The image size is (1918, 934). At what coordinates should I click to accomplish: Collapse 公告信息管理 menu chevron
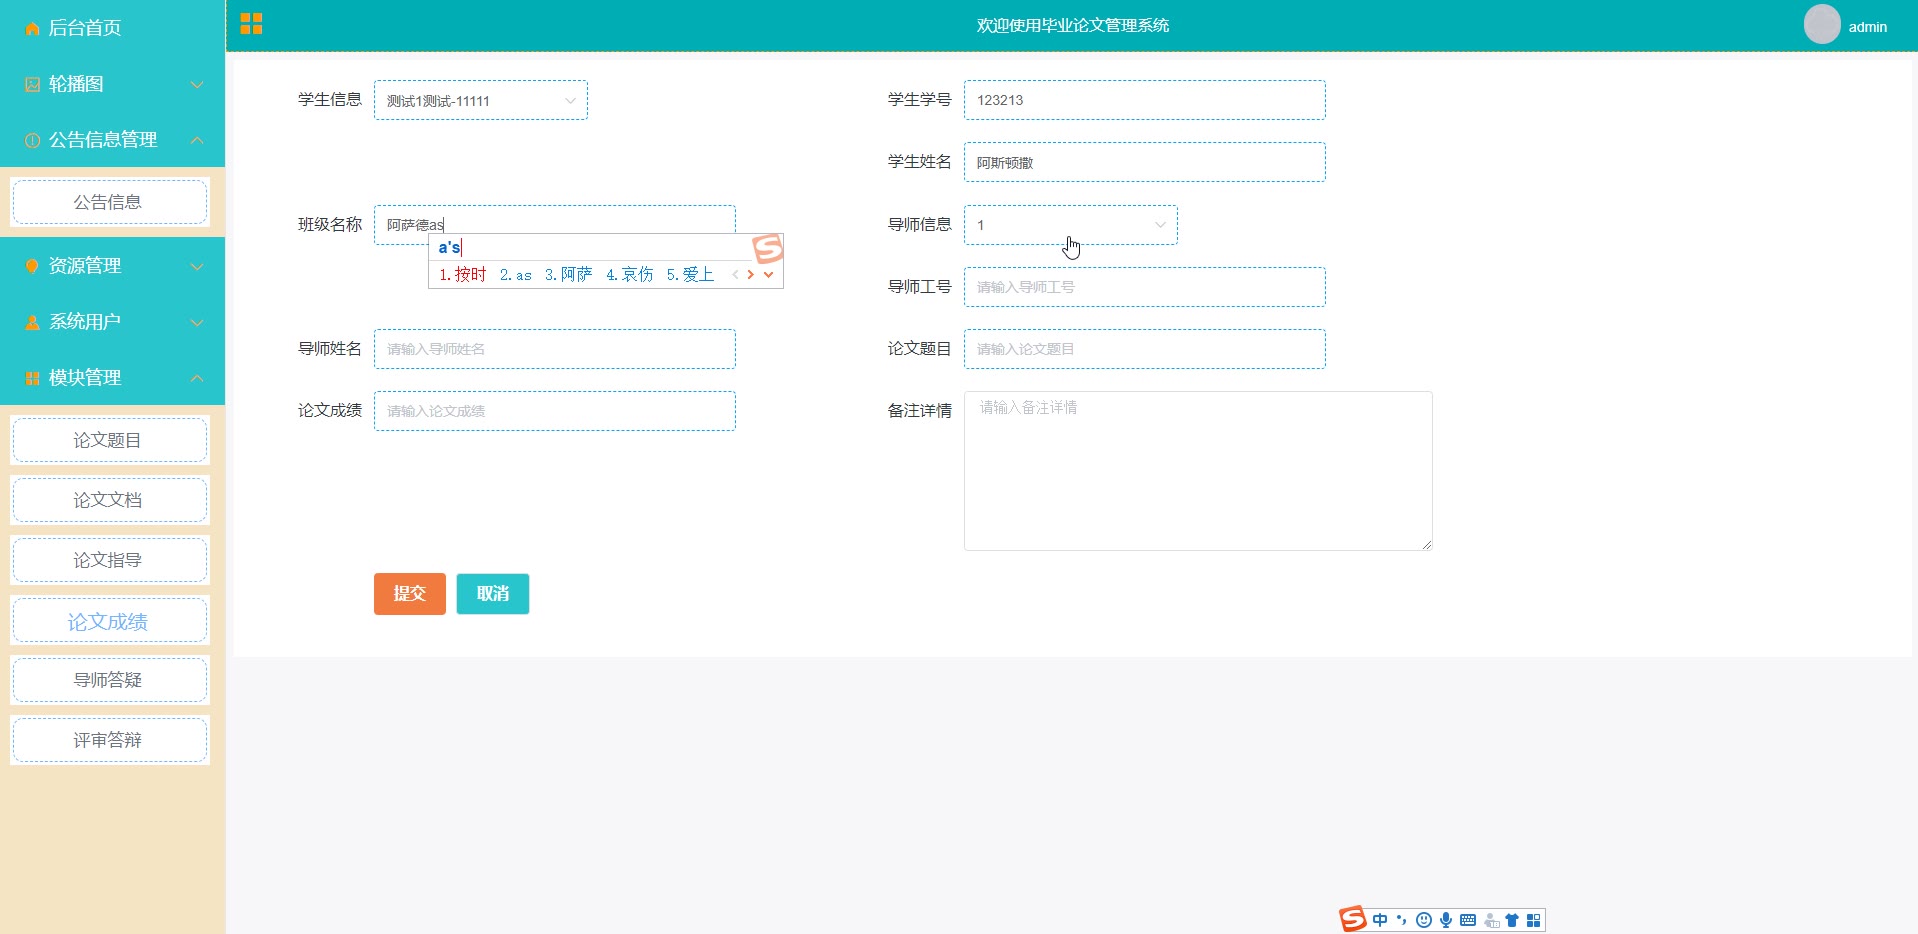[x=197, y=140]
